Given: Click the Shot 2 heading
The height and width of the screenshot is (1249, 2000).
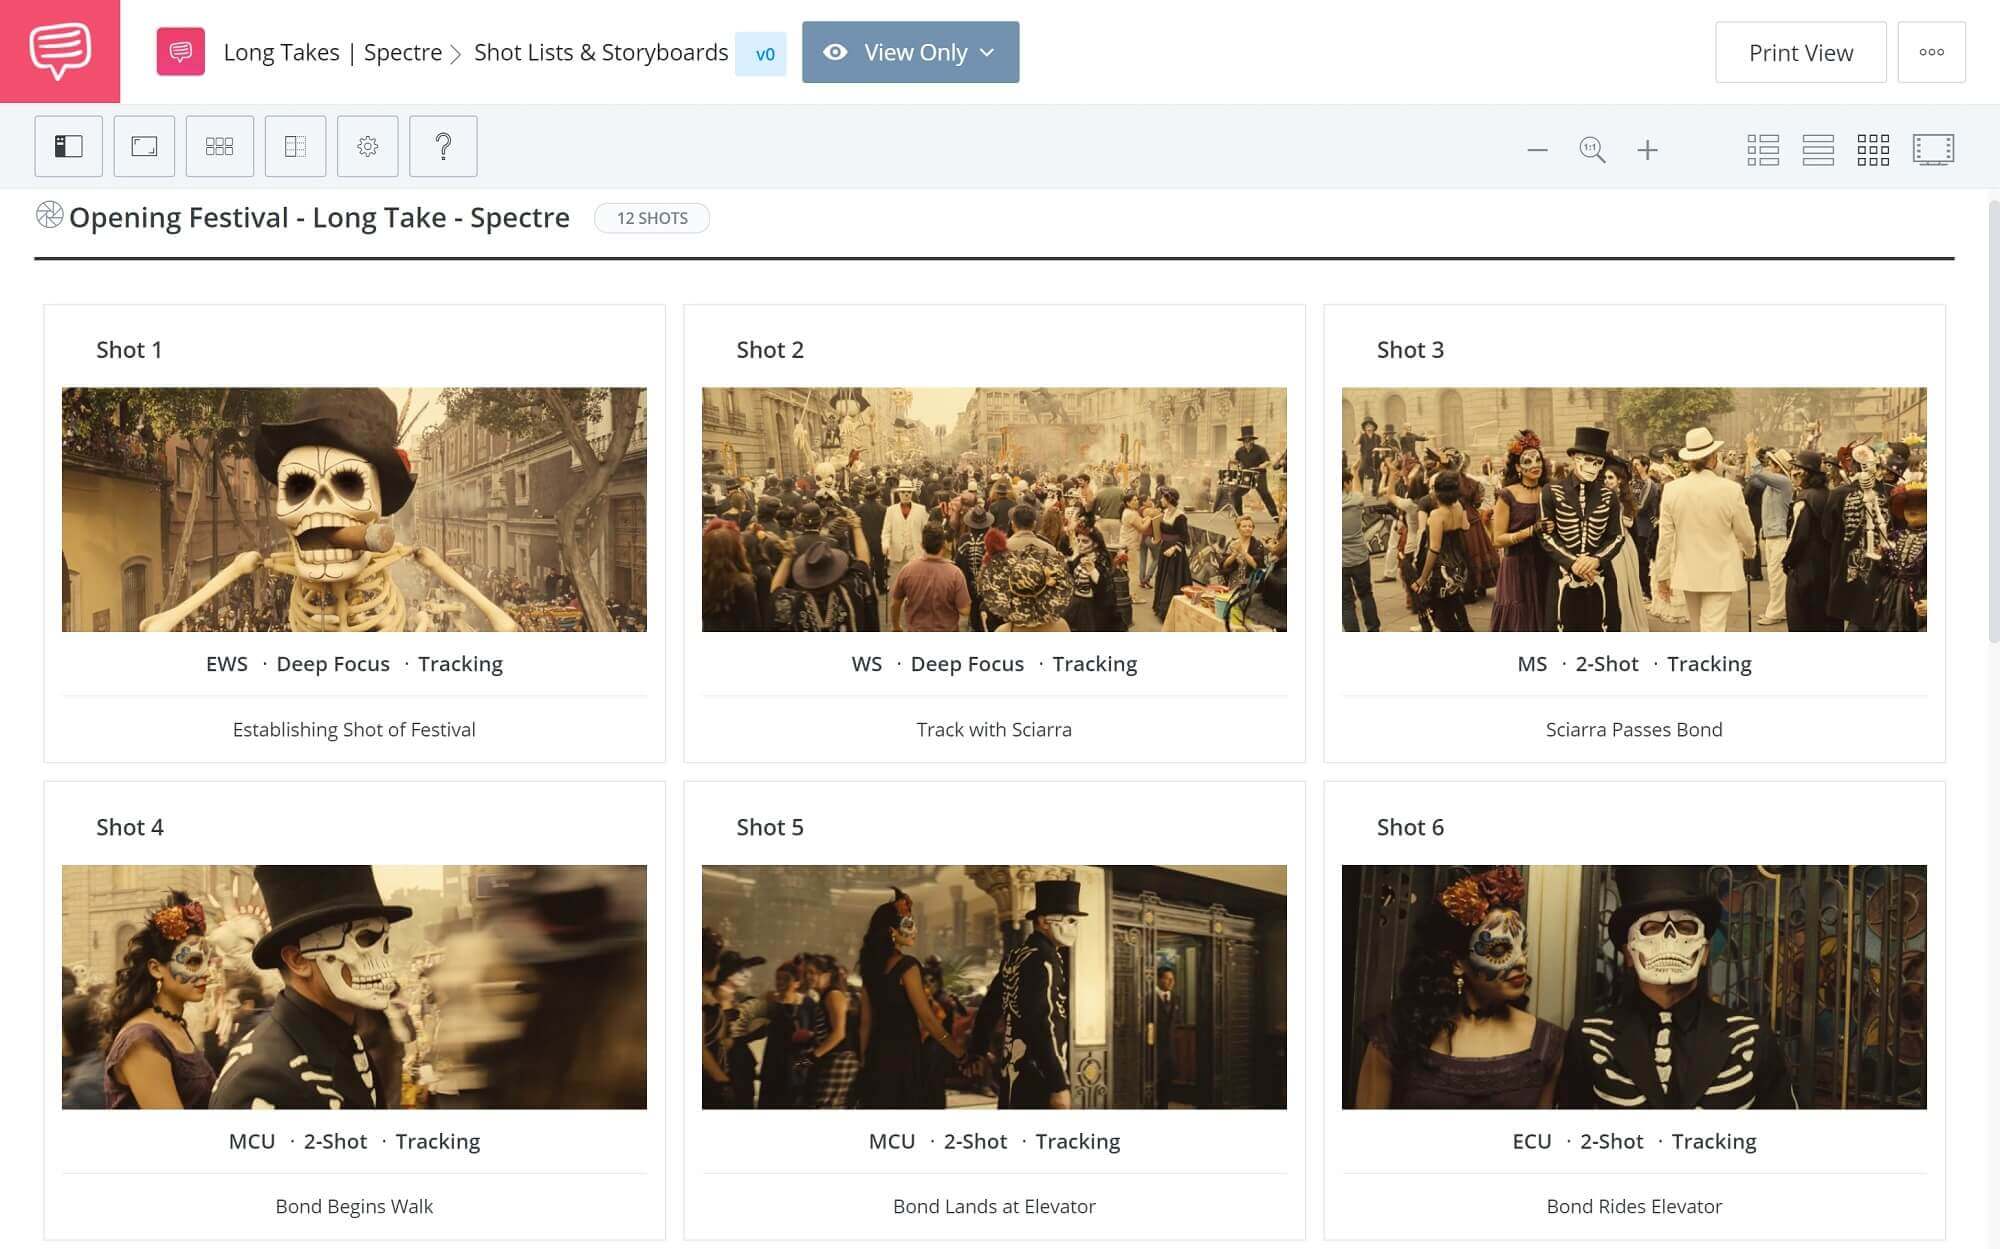Looking at the screenshot, I should [770, 349].
